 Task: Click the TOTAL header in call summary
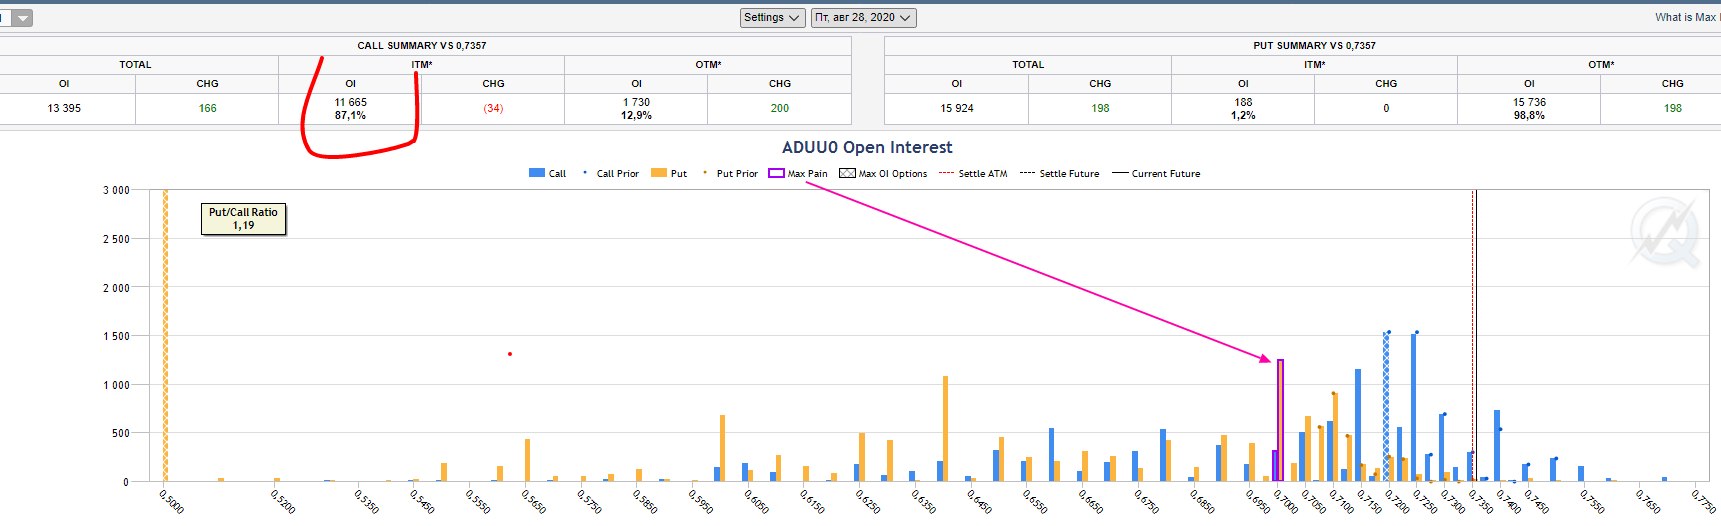(x=135, y=64)
